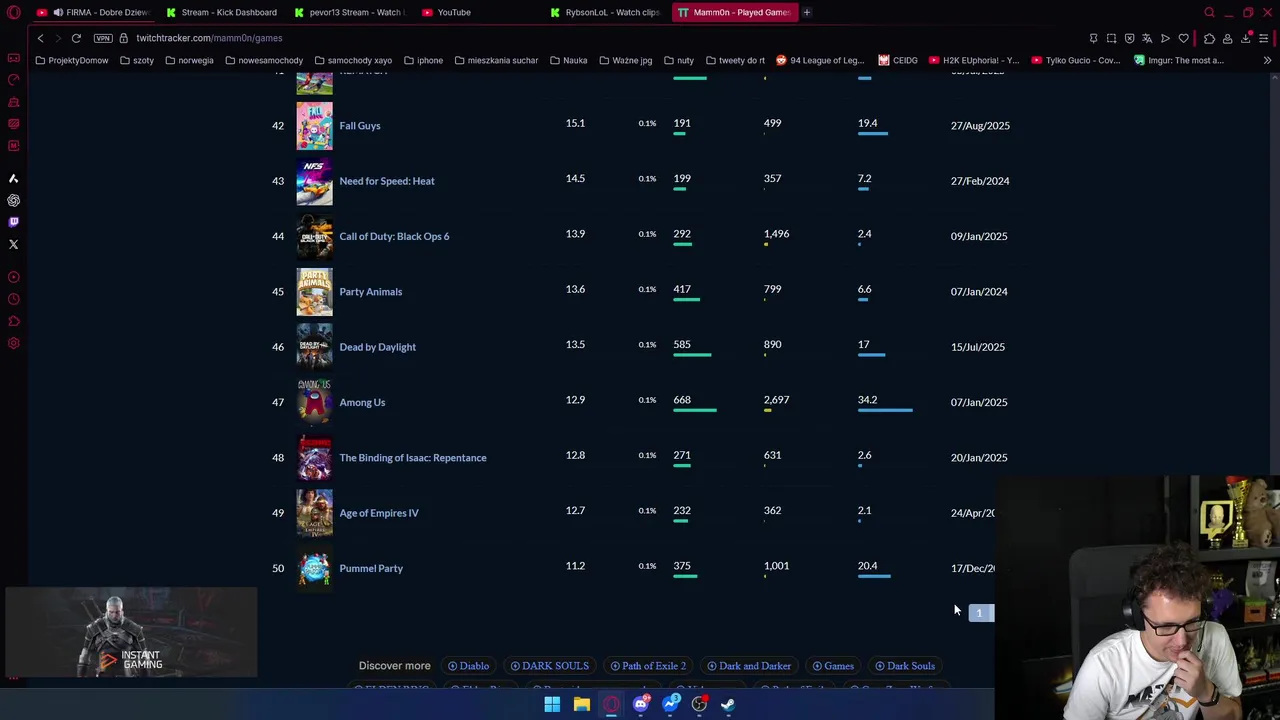
Task: Open the Call of Duty: Black Ops 6 link
Action: click(394, 236)
